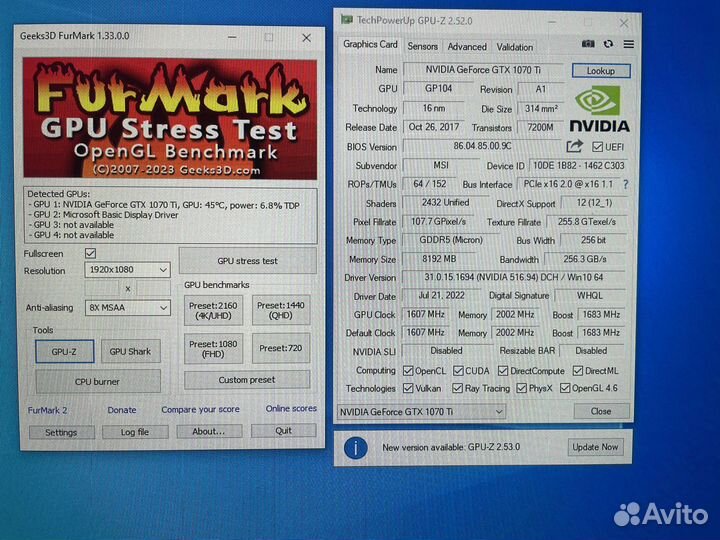Open the Resolution 1920x1080 dropdown

(x=127, y=270)
